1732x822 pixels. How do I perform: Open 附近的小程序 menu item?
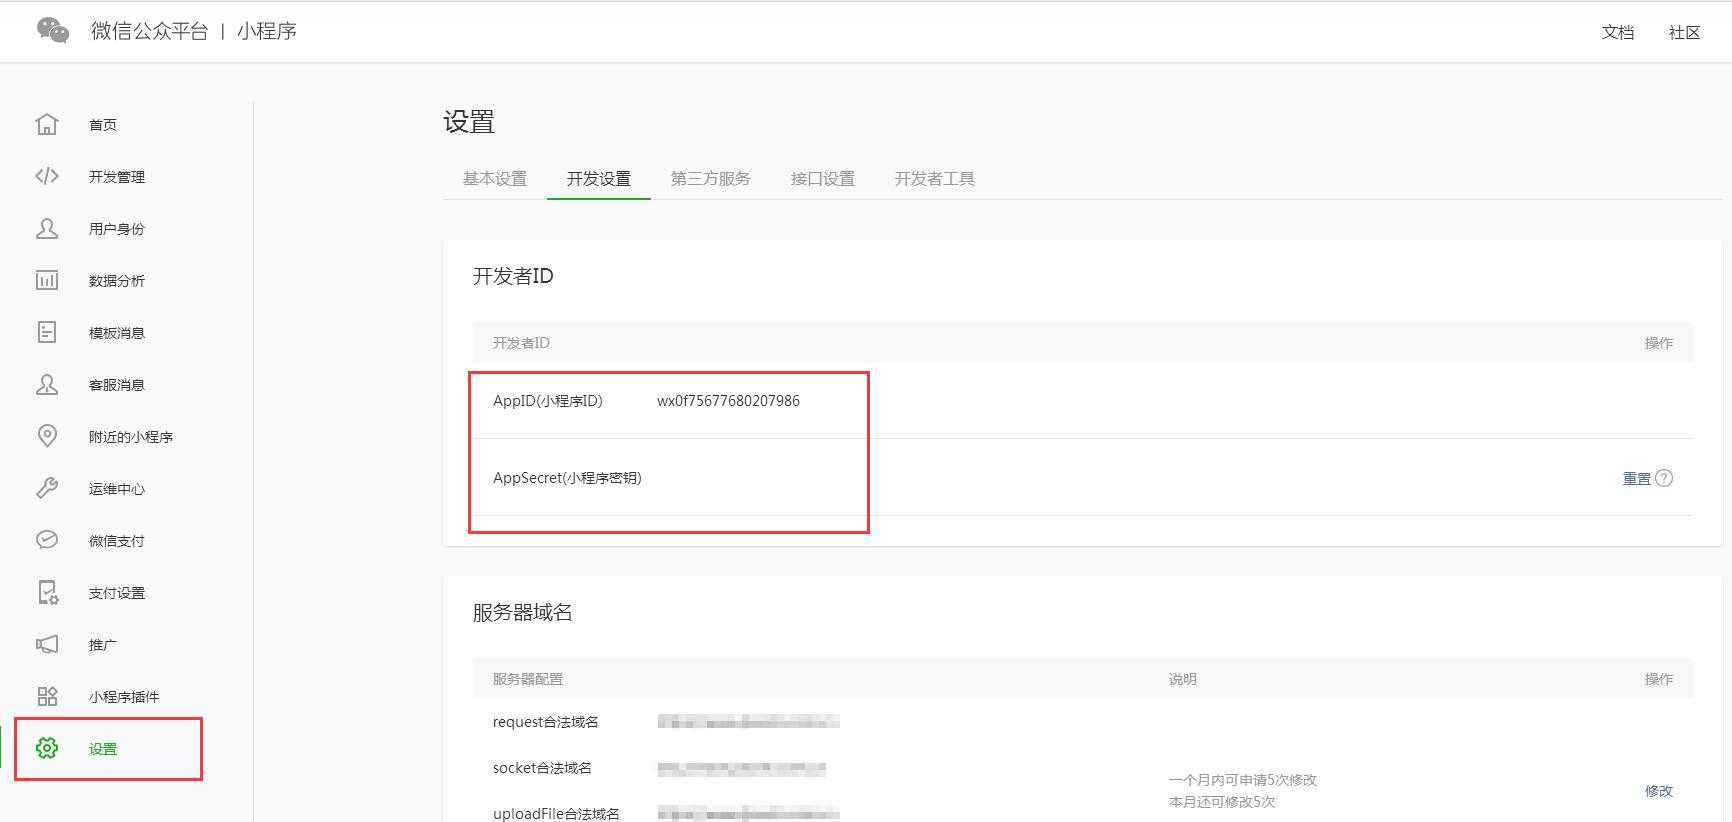(x=131, y=437)
